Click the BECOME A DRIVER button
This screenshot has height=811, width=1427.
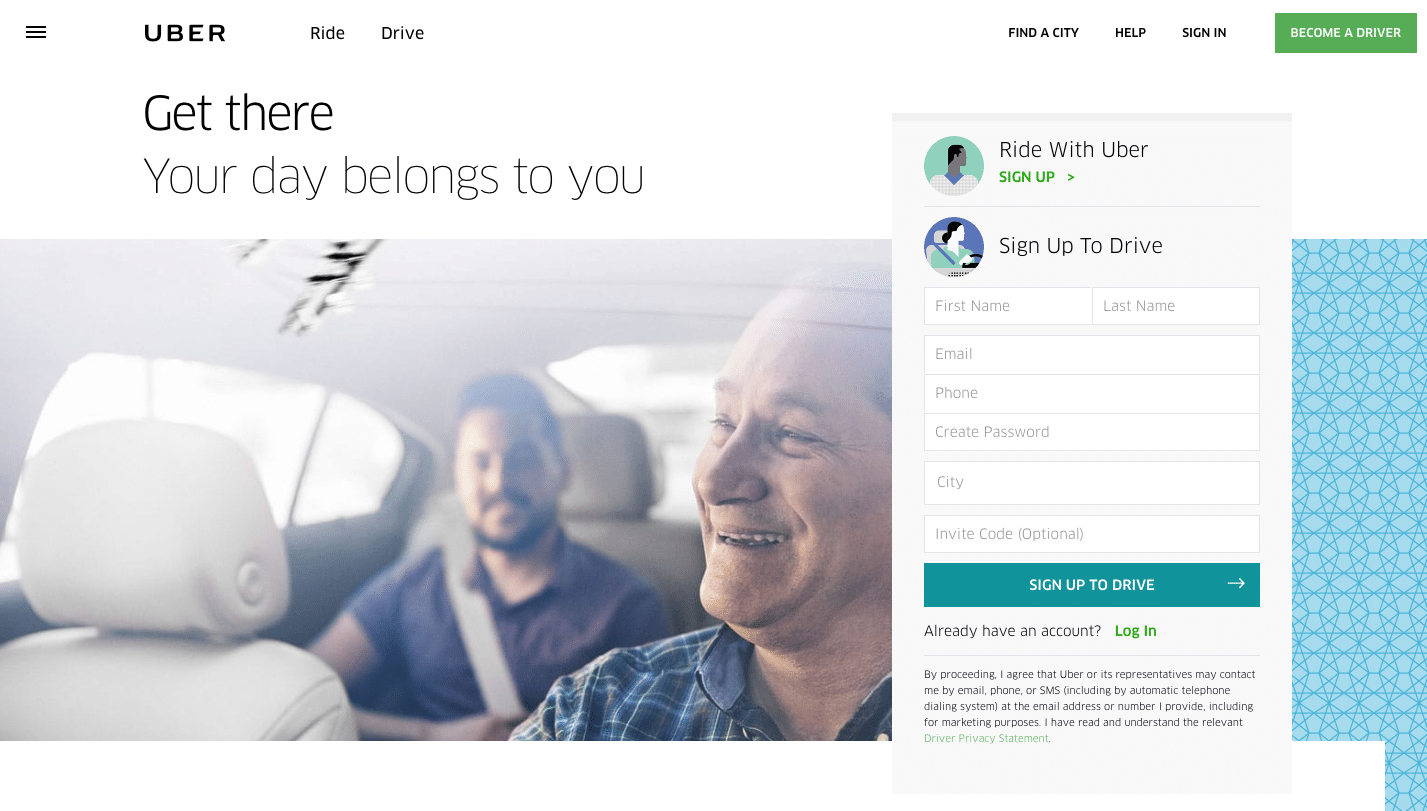(1345, 33)
